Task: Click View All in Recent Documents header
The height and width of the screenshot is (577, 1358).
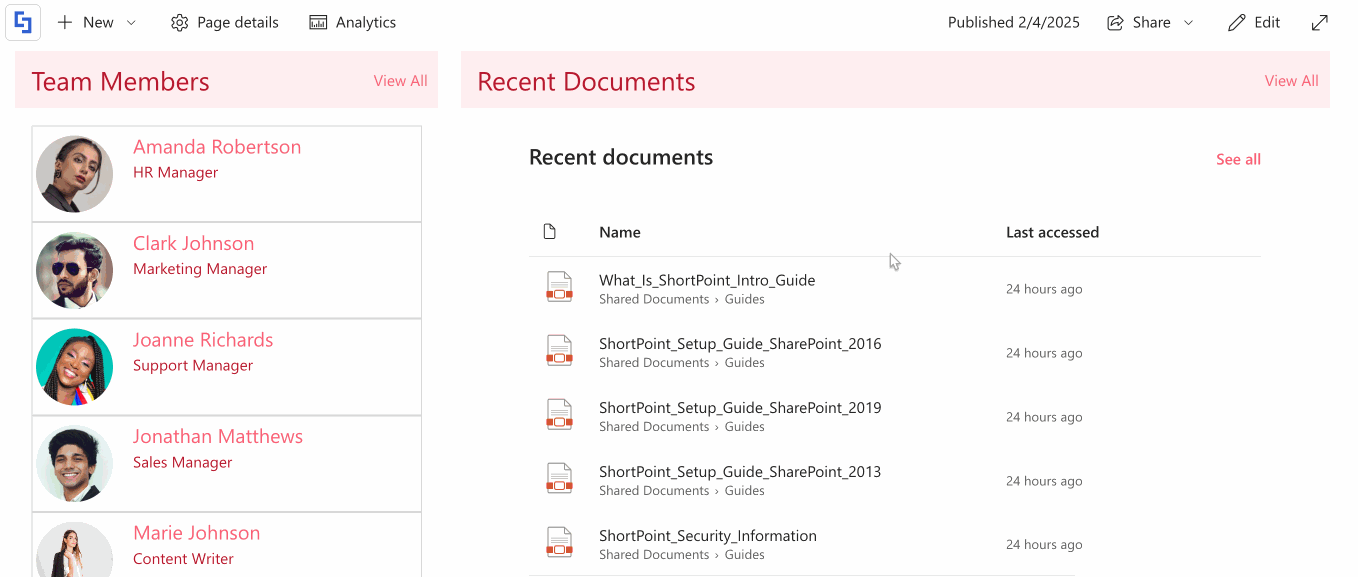Action: pyautogui.click(x=1292, y=81)
